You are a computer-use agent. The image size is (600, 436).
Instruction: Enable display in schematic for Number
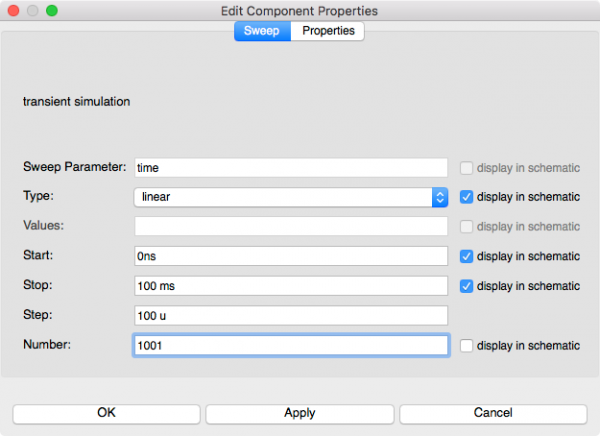467,345
